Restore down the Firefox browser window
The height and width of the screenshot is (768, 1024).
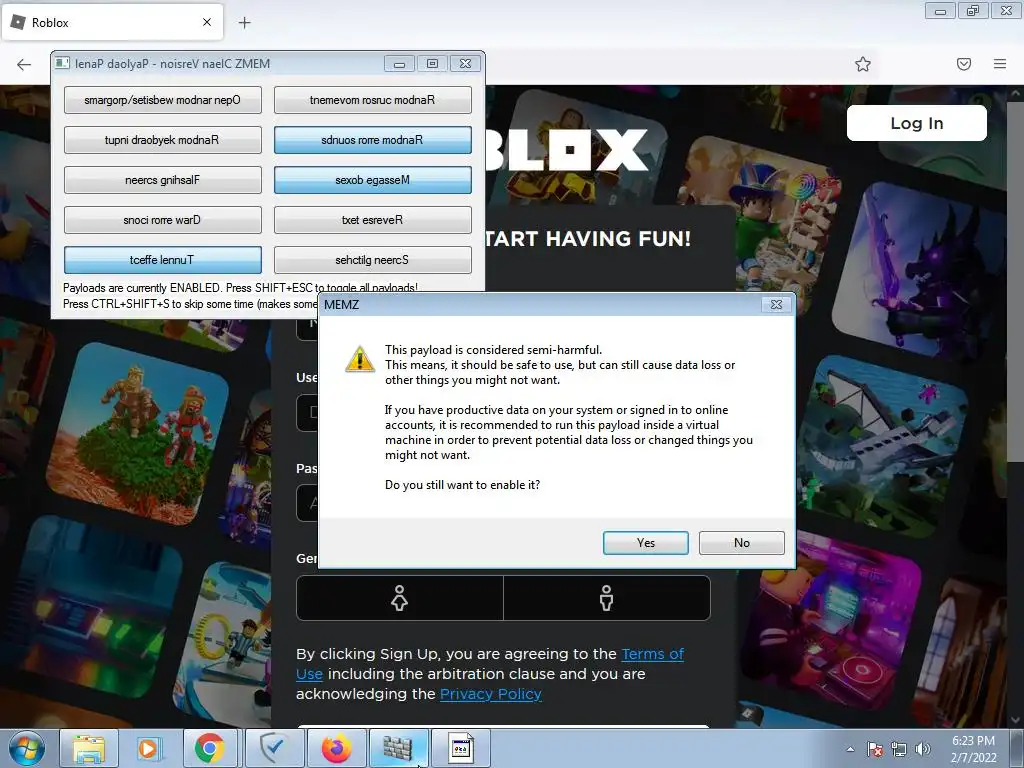(973, 11)
